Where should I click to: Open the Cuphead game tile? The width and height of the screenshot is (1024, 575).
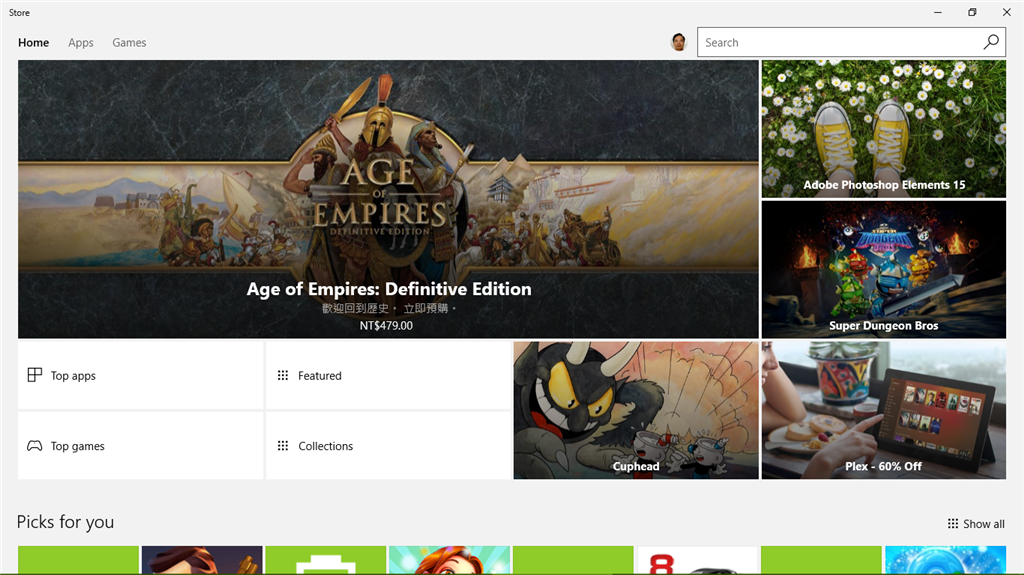pyautogui.click(x=636, y=410)
